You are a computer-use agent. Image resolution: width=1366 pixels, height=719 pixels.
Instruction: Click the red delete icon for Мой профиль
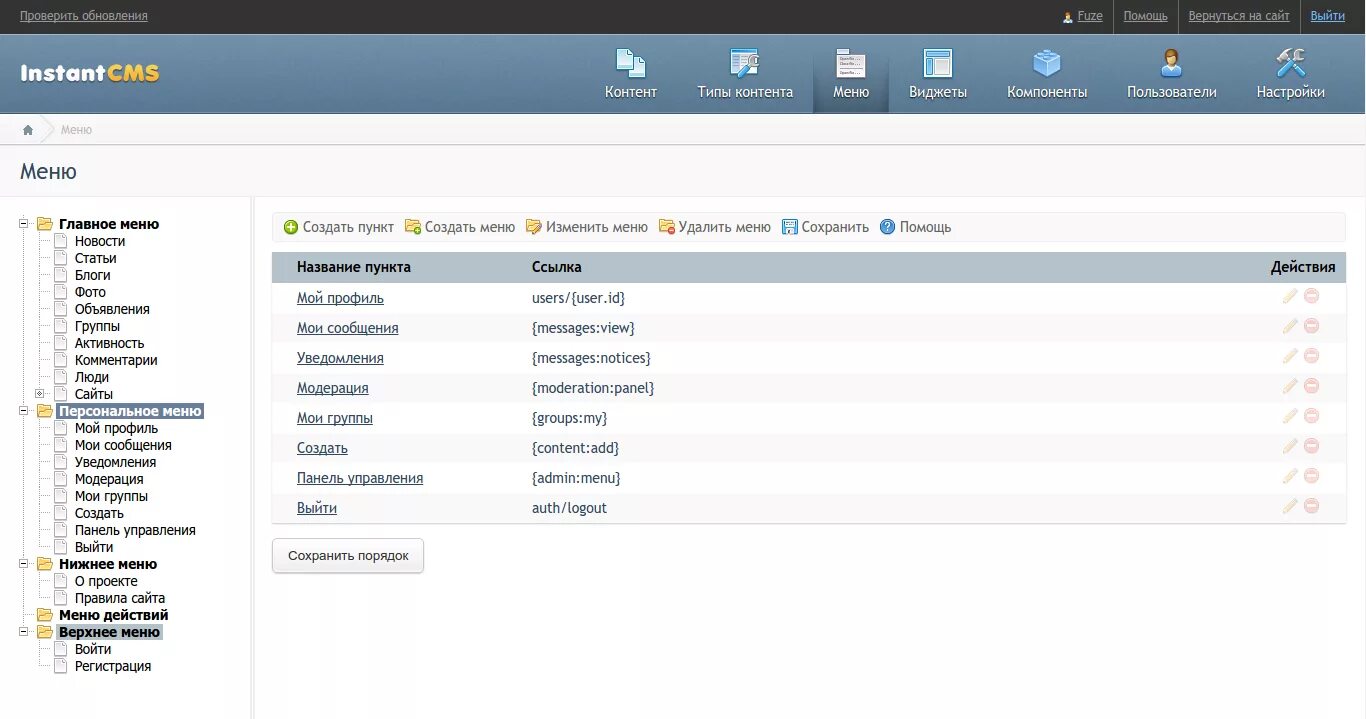click(x=1311, y=296)
